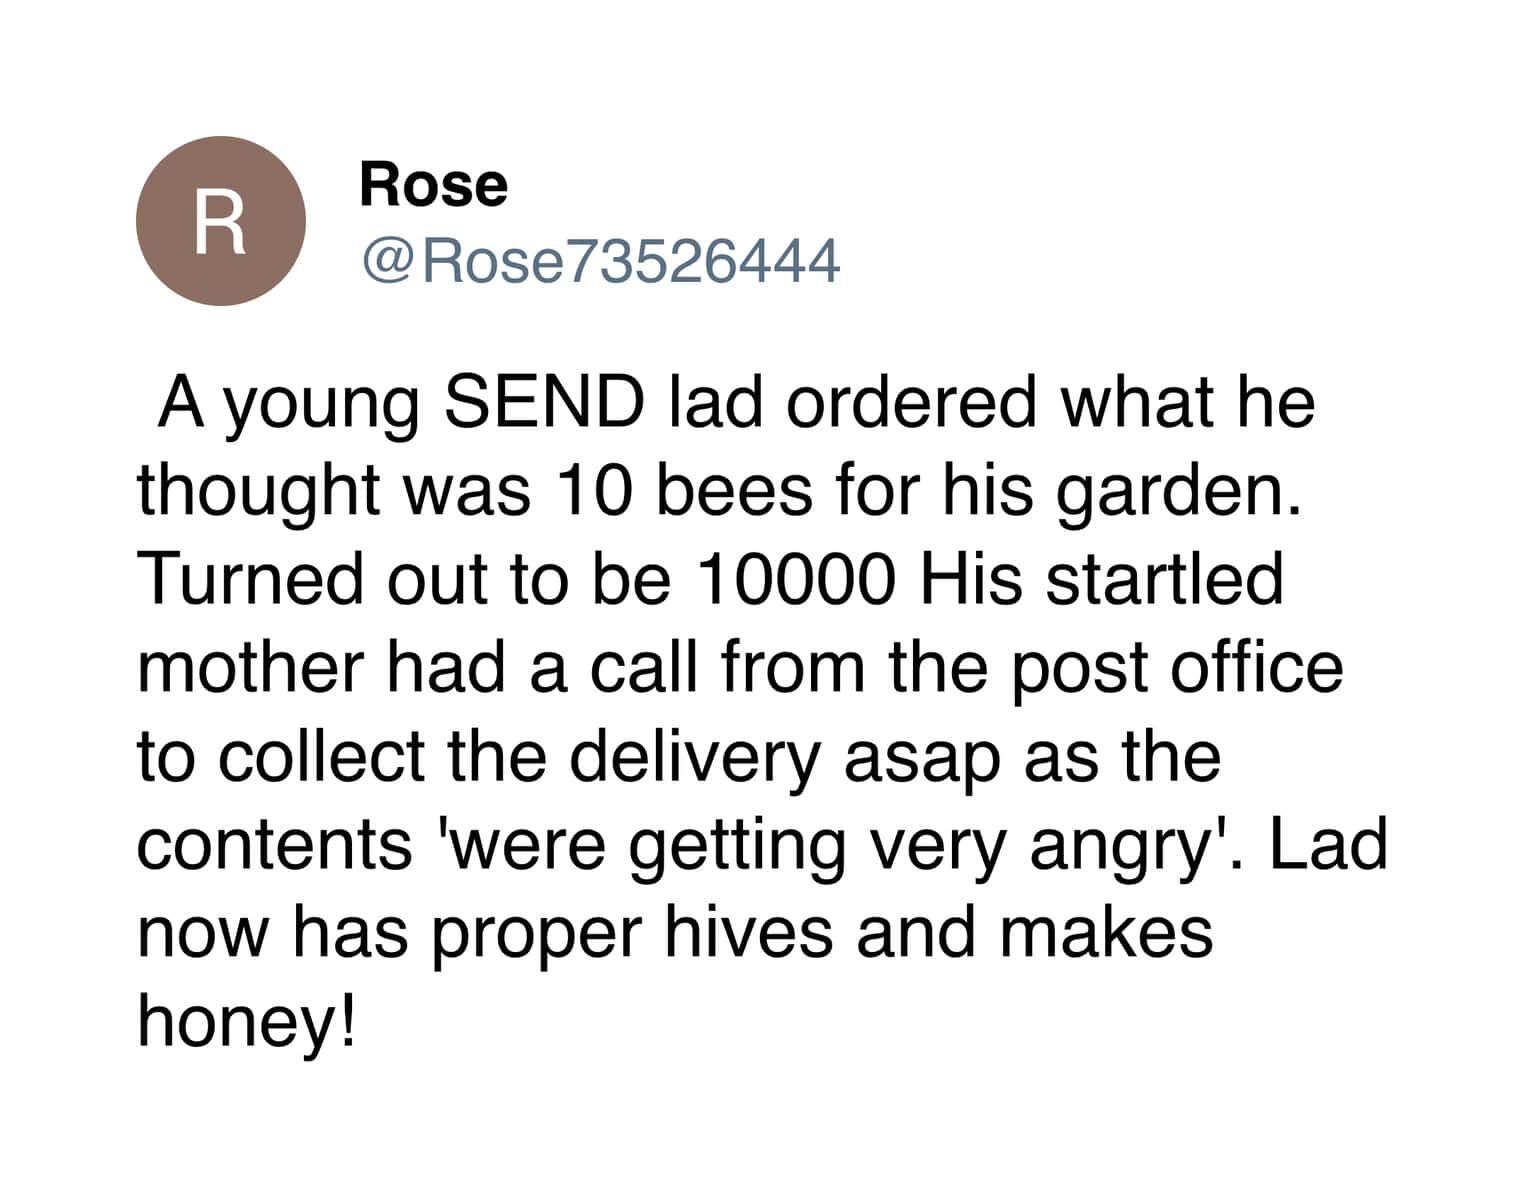
Task: Click the number 10000 in the tweet
Action: click(793, 580)
